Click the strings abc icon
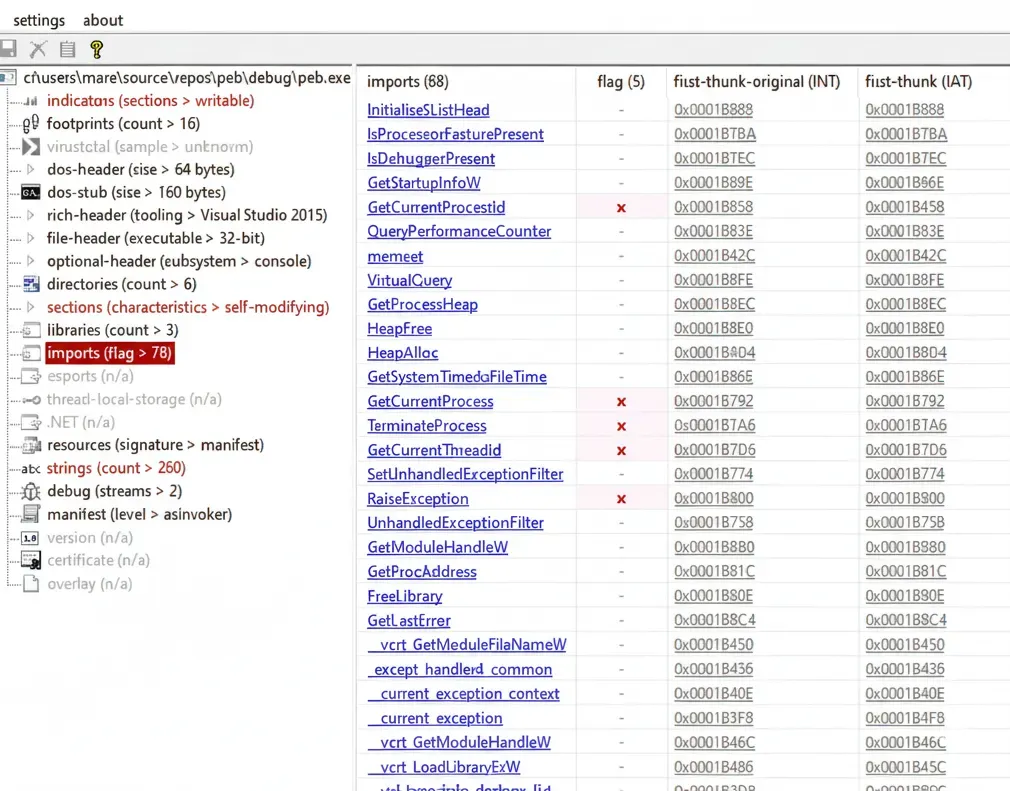This screenshot has width=1010, height=791. (30, 469)
